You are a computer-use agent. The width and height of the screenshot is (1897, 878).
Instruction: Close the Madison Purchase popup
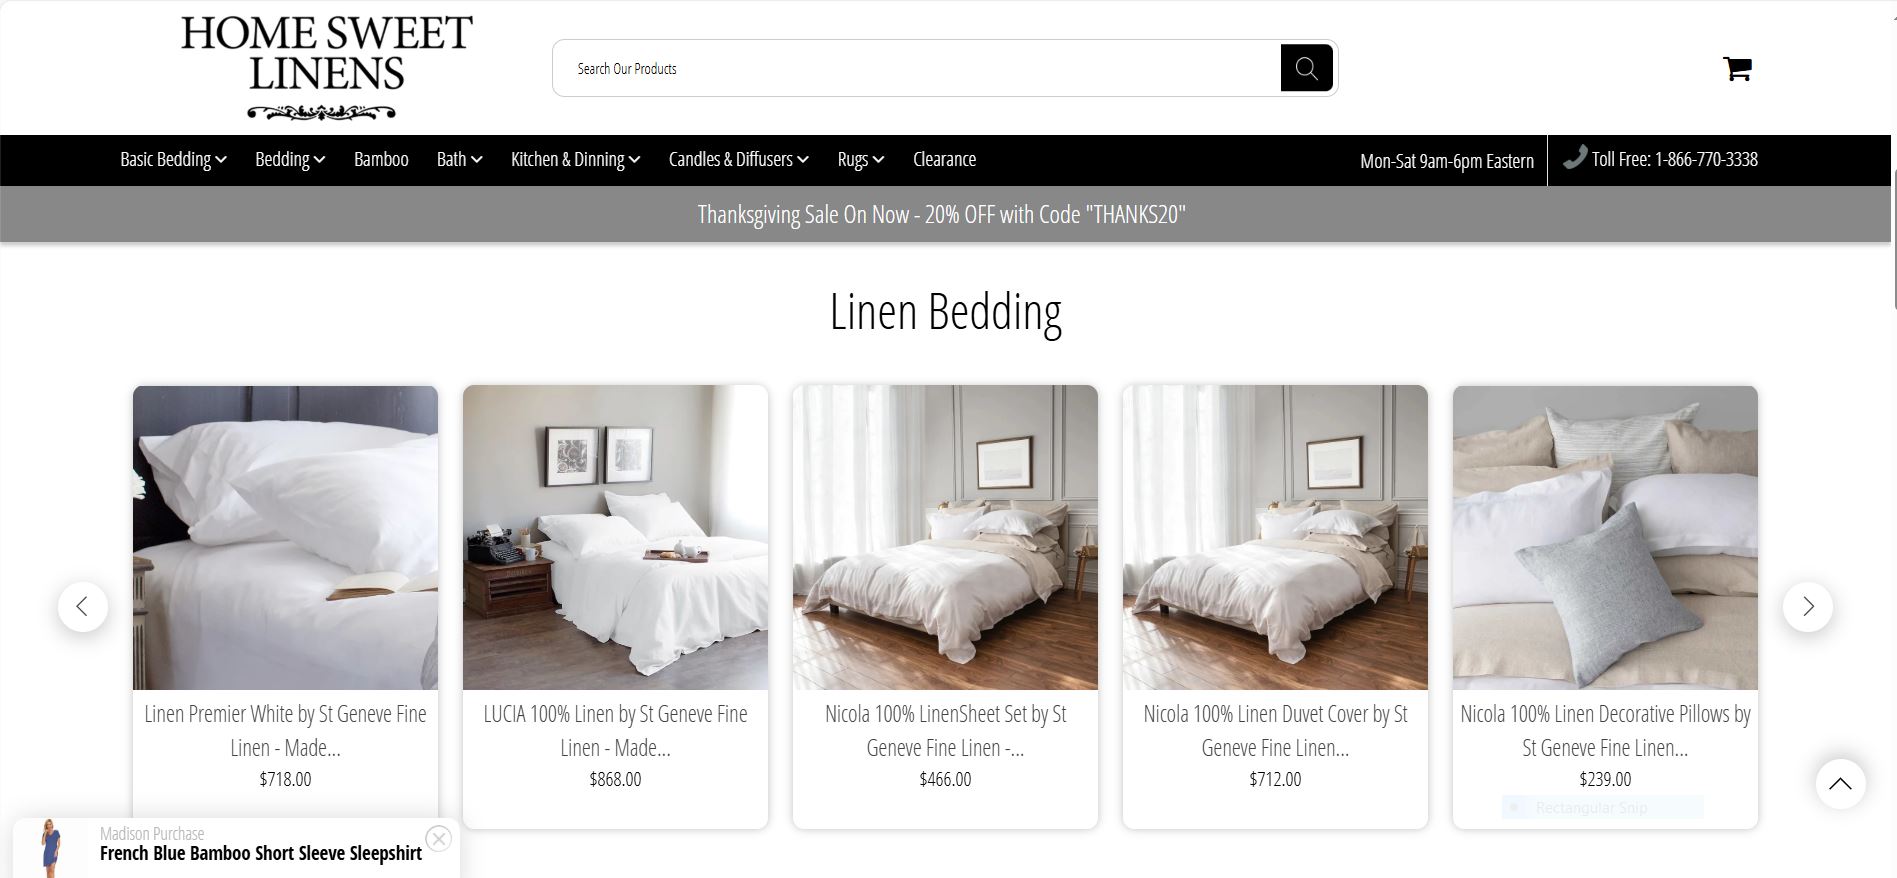(x=438, y=838)
